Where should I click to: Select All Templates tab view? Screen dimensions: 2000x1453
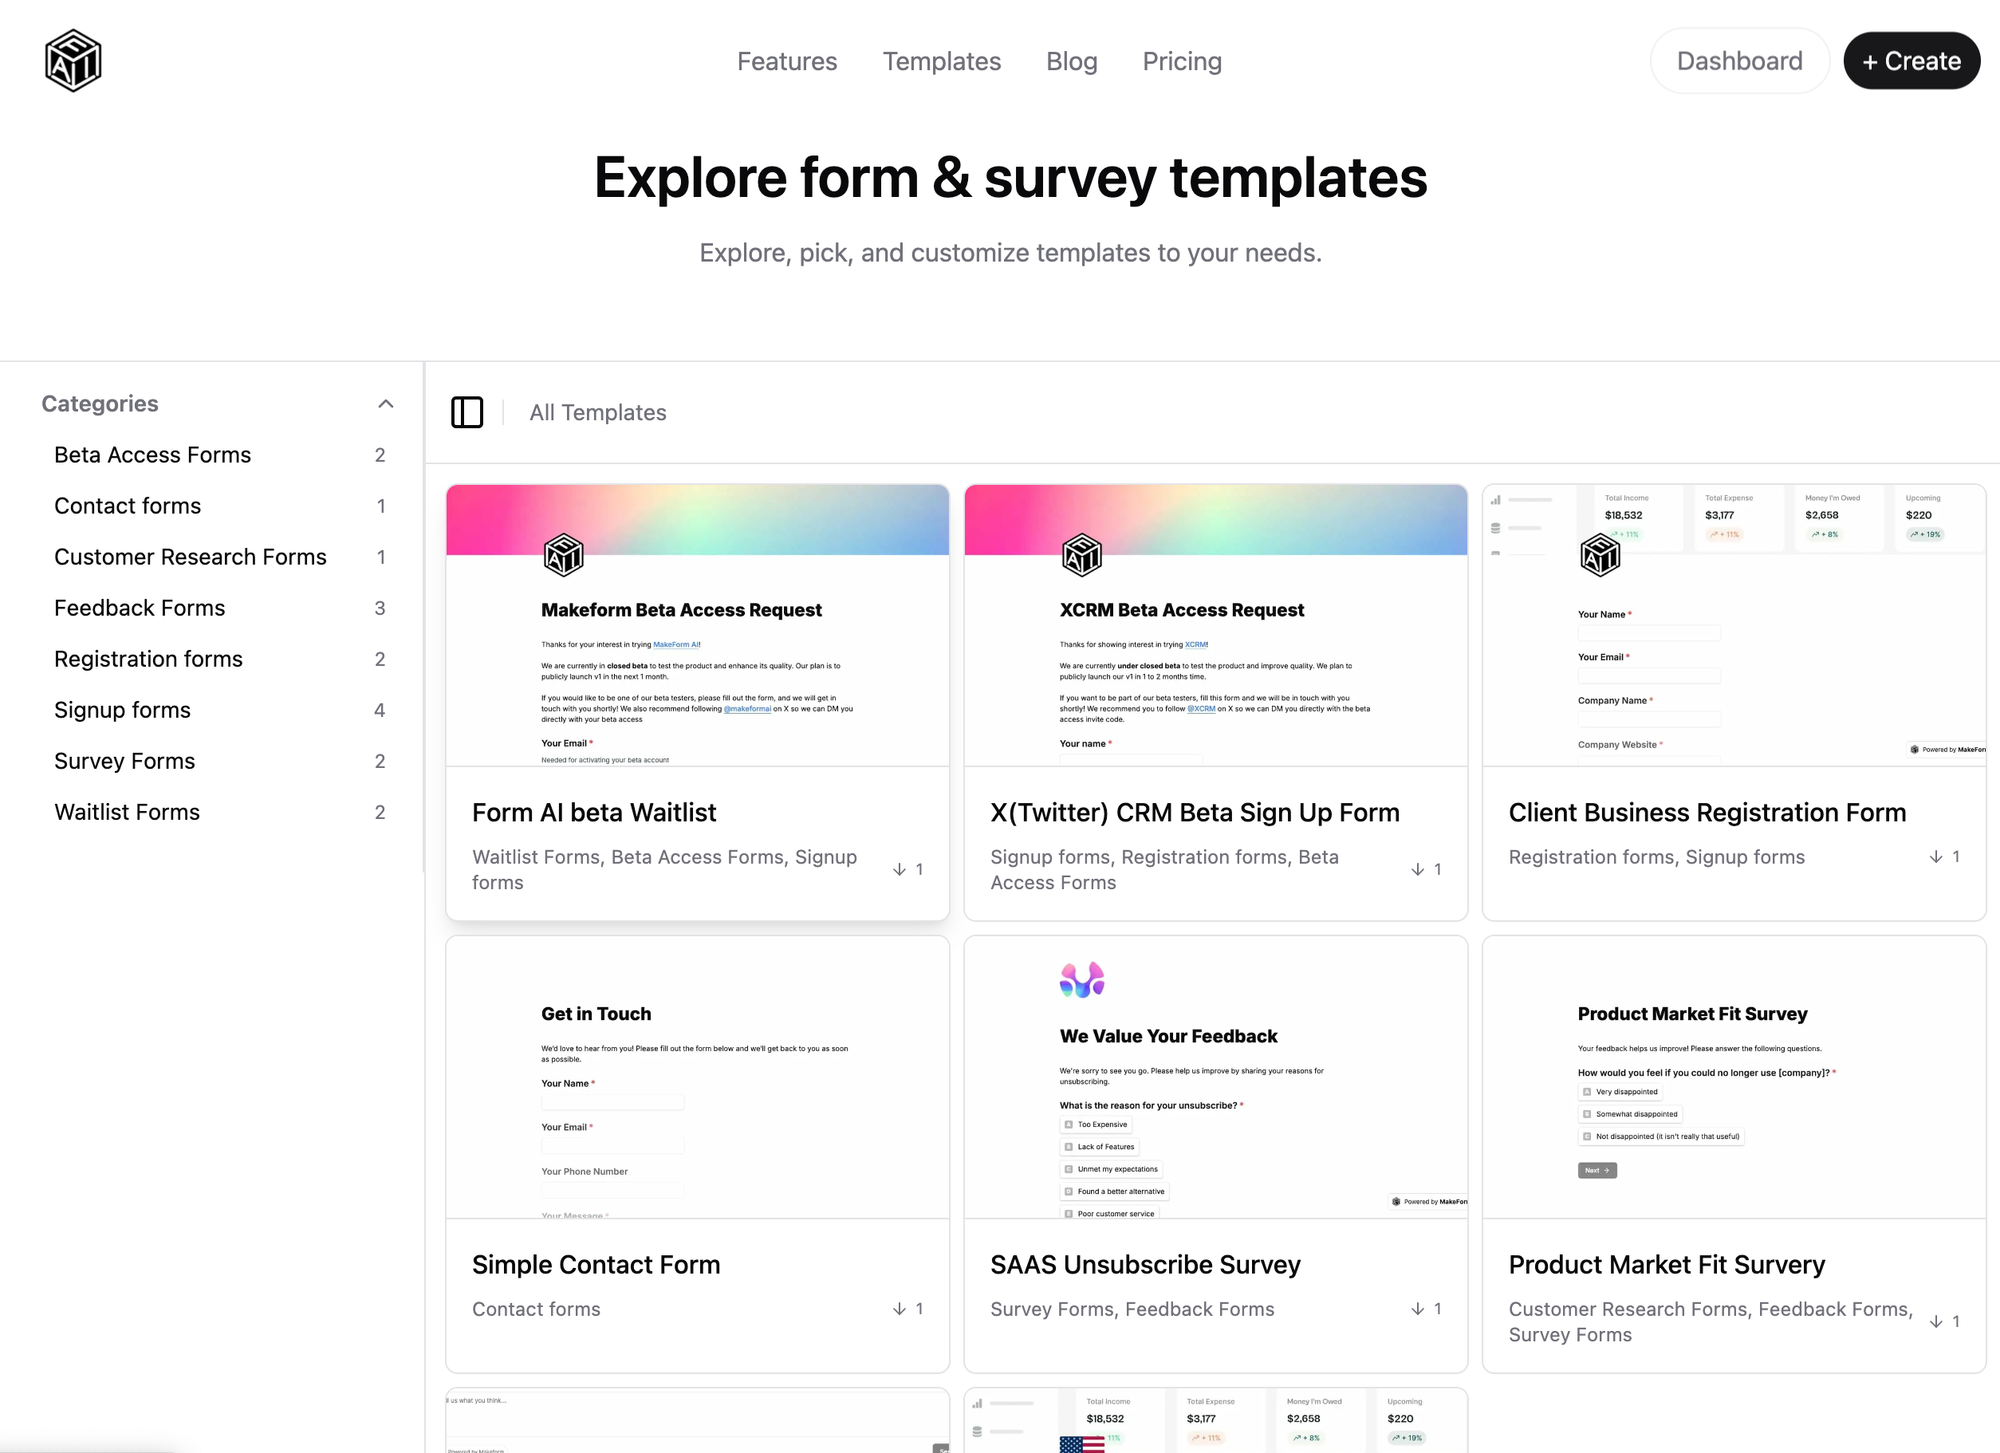point(598,411)
